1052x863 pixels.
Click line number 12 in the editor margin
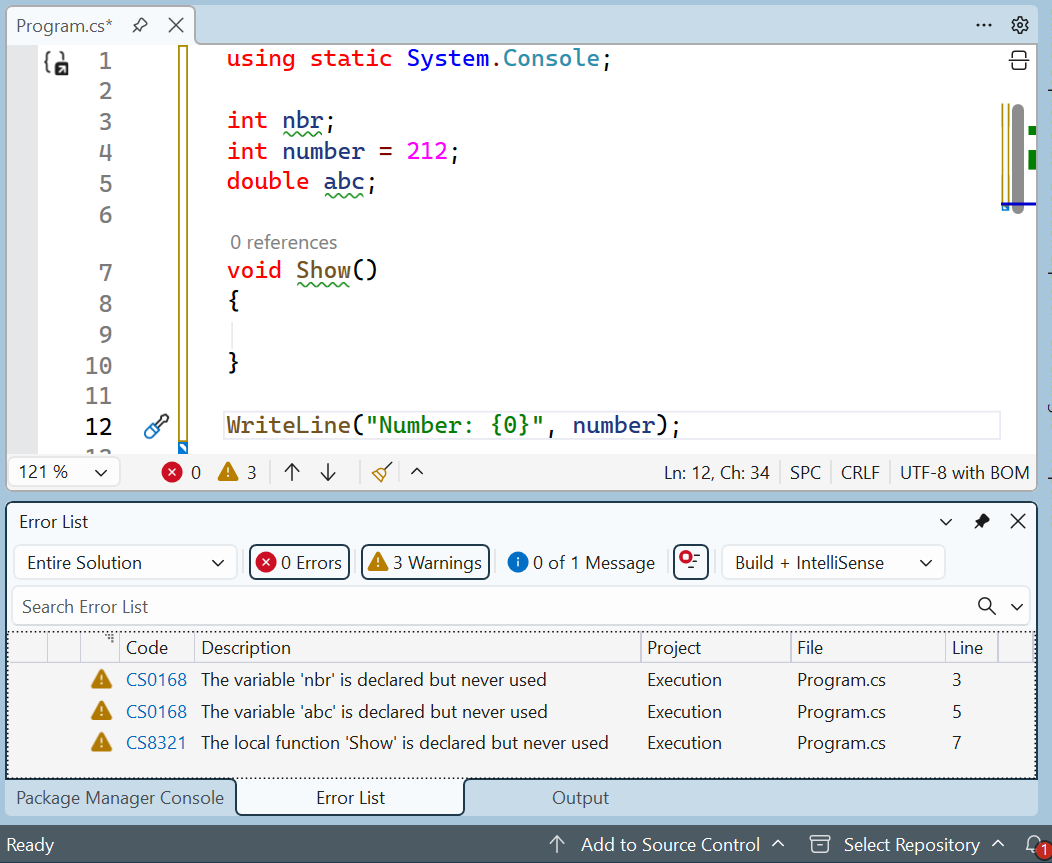(x=98, y=427)
